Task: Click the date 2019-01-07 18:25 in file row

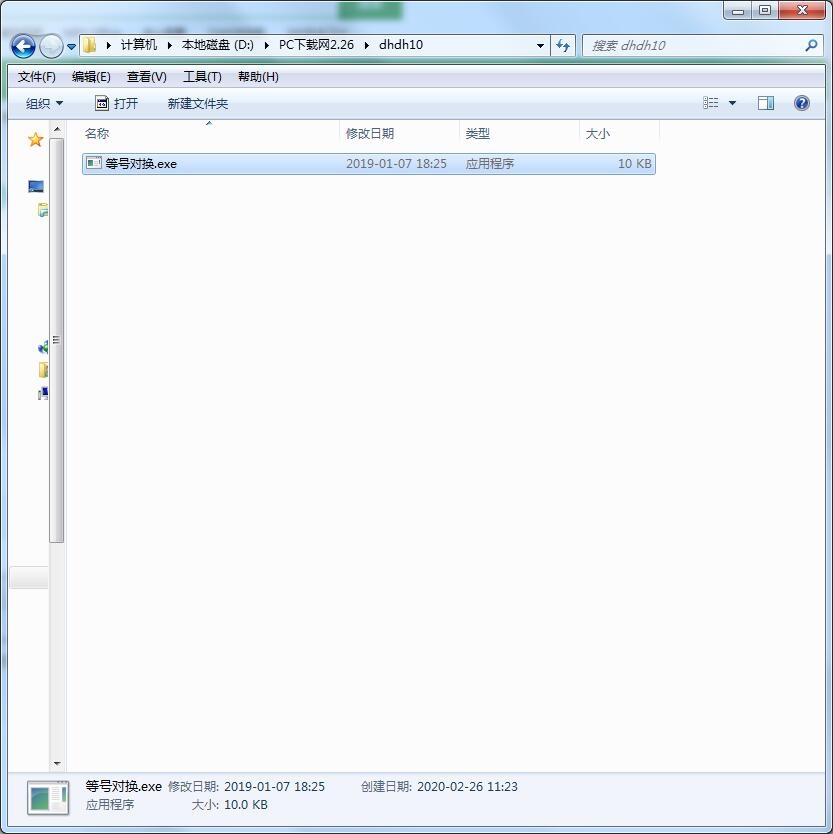Action: (396, 164)
